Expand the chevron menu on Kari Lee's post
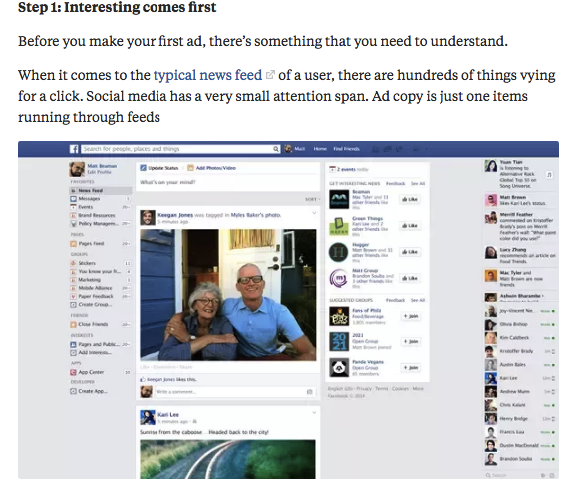 (x=314, y=412)
